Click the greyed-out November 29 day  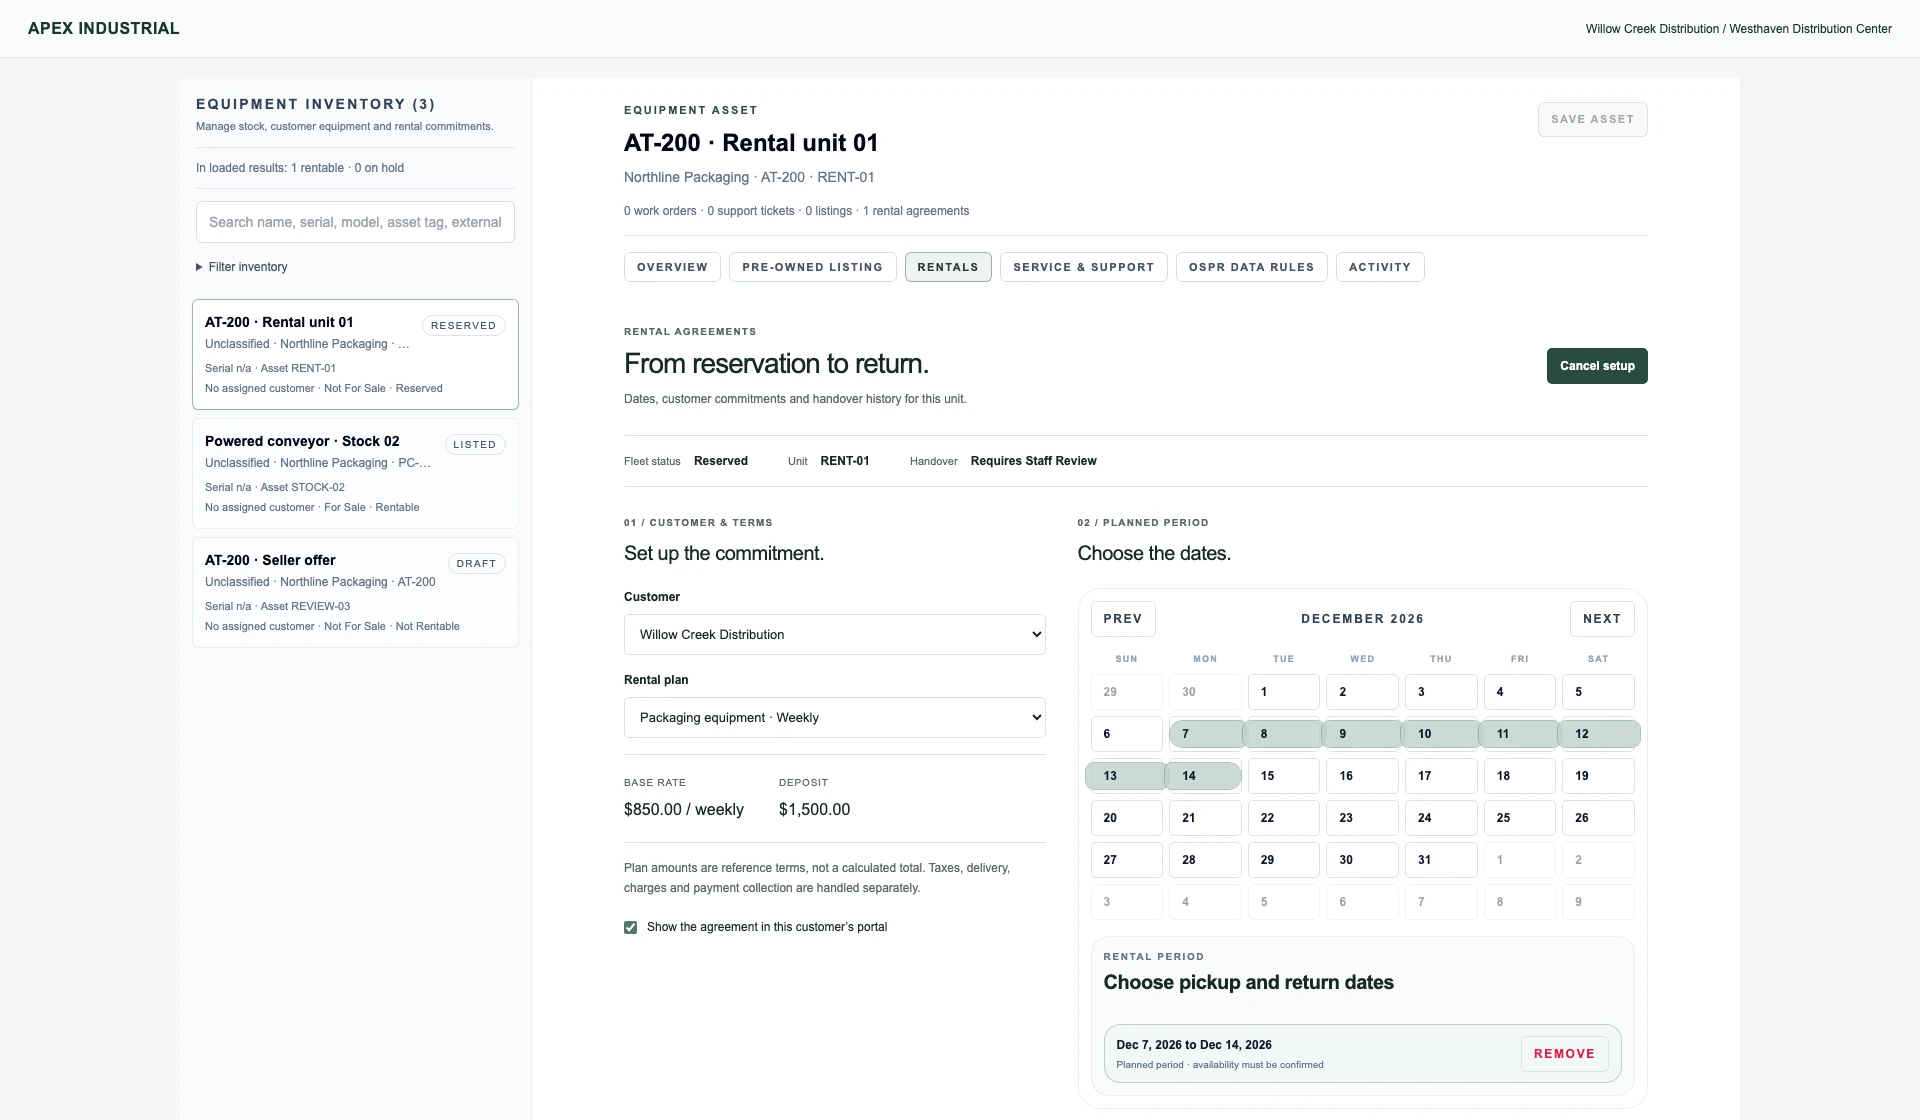[x=1126, y=692]
